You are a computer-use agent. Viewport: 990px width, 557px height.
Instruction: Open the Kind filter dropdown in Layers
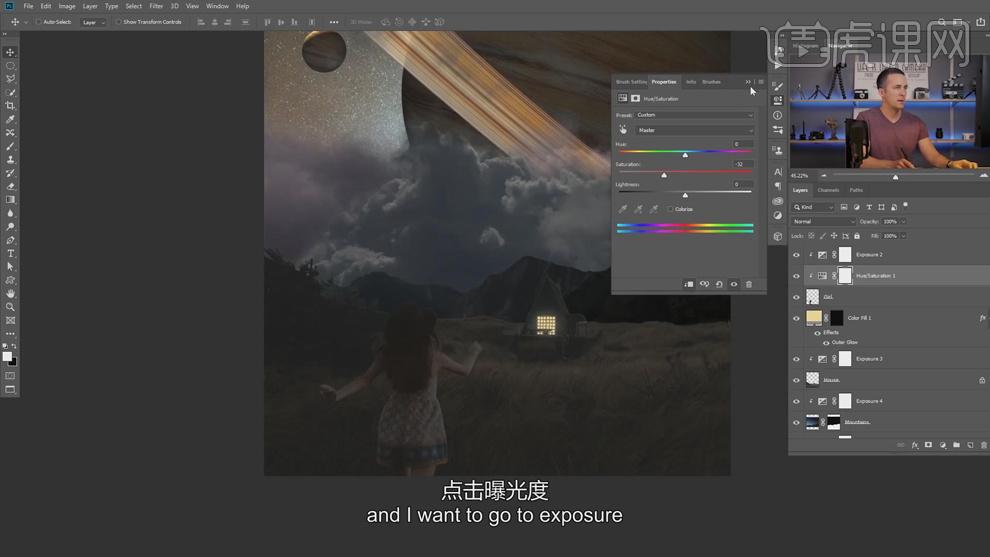813,207
